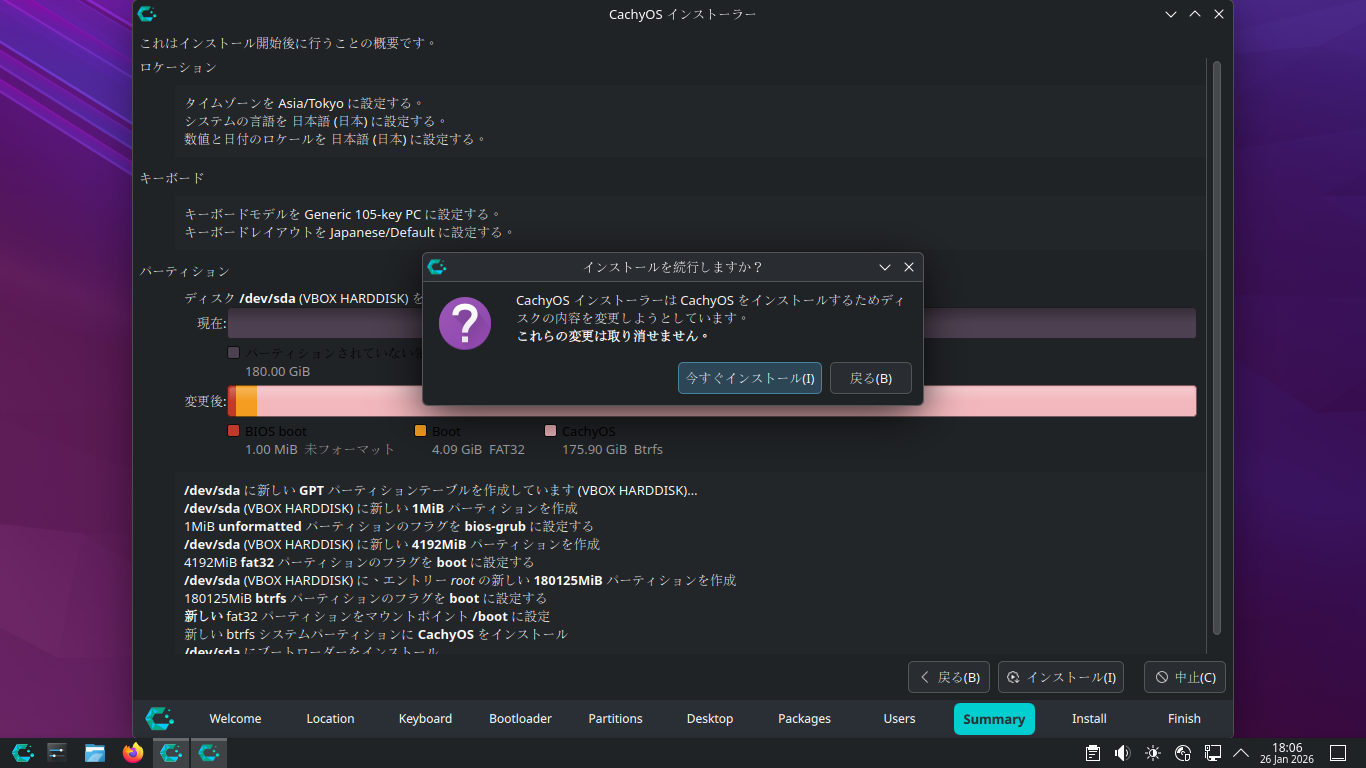Close the install confirmation dialog
Image resolution: width=1366 pixels, height=768 pixels.
(x=909, y=267)
